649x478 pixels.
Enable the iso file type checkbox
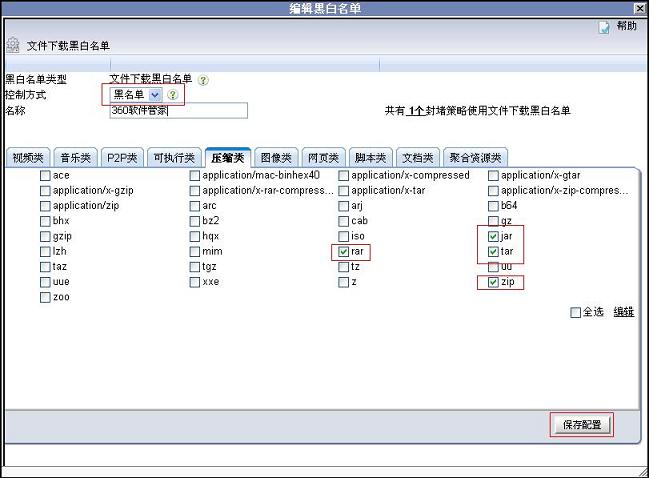[x=344, y=237]
